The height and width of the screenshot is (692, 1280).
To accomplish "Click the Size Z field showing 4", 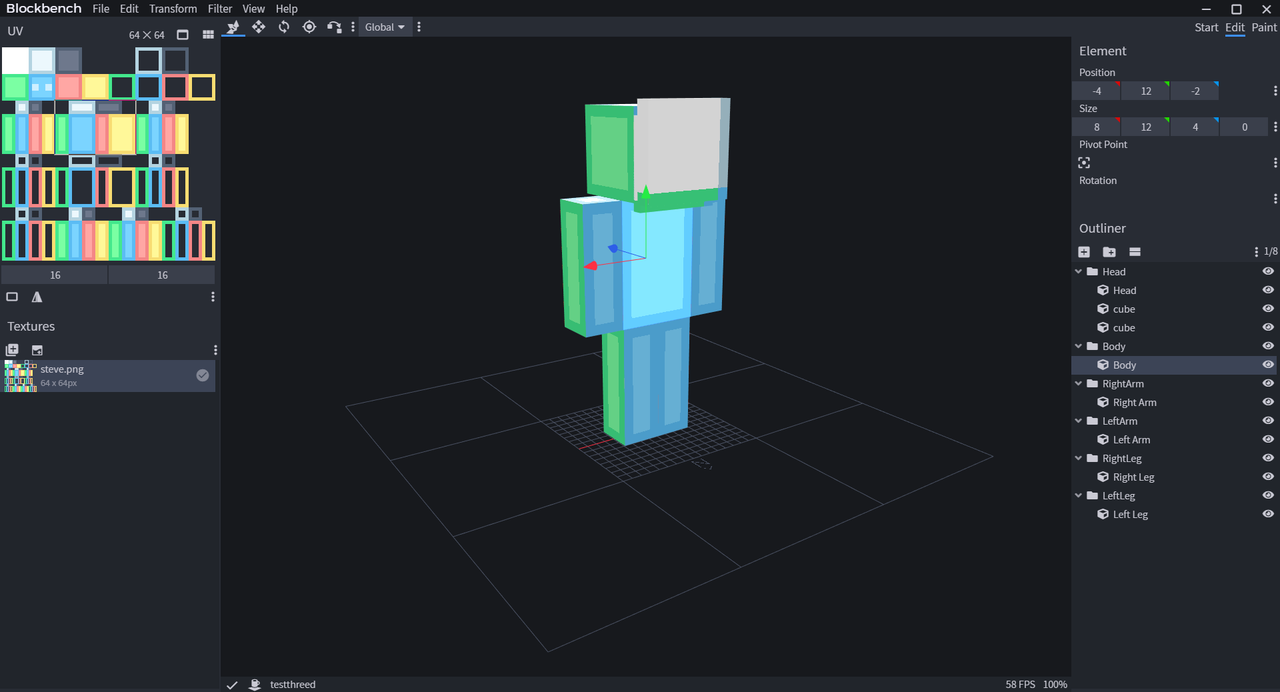I will pos(1195,127).
